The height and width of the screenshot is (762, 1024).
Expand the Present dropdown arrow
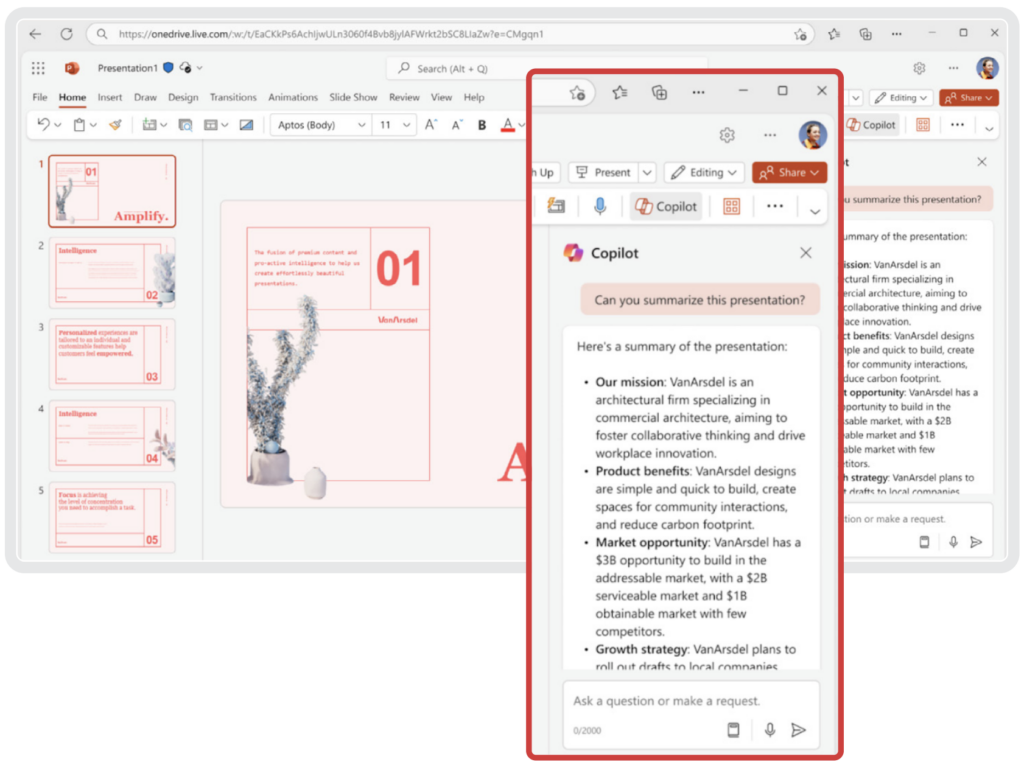[x=647, y=172]
